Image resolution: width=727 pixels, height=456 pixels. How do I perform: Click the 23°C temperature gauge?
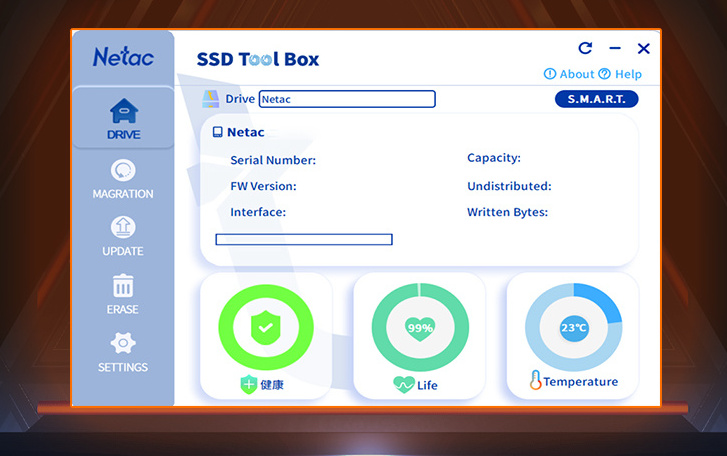574,328
